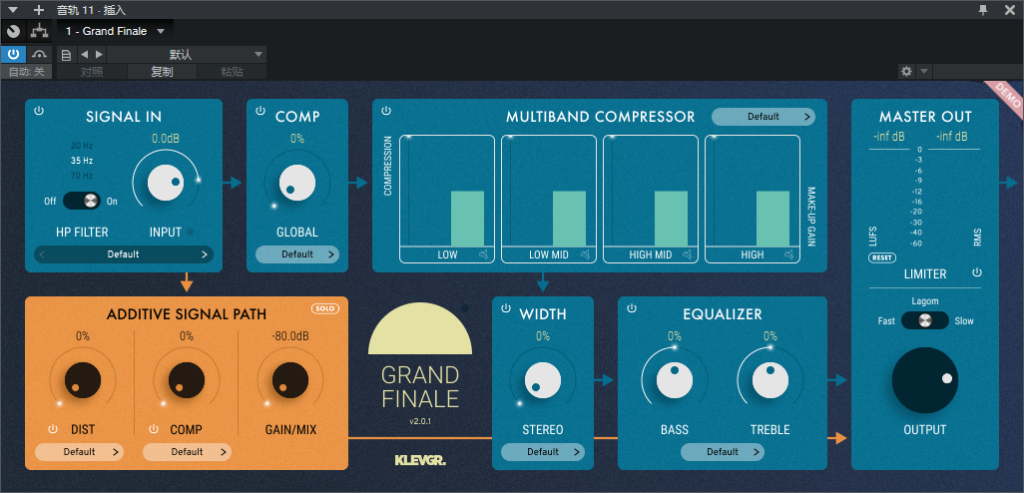Mute the HIGH band speaker icon

[789, 255]
